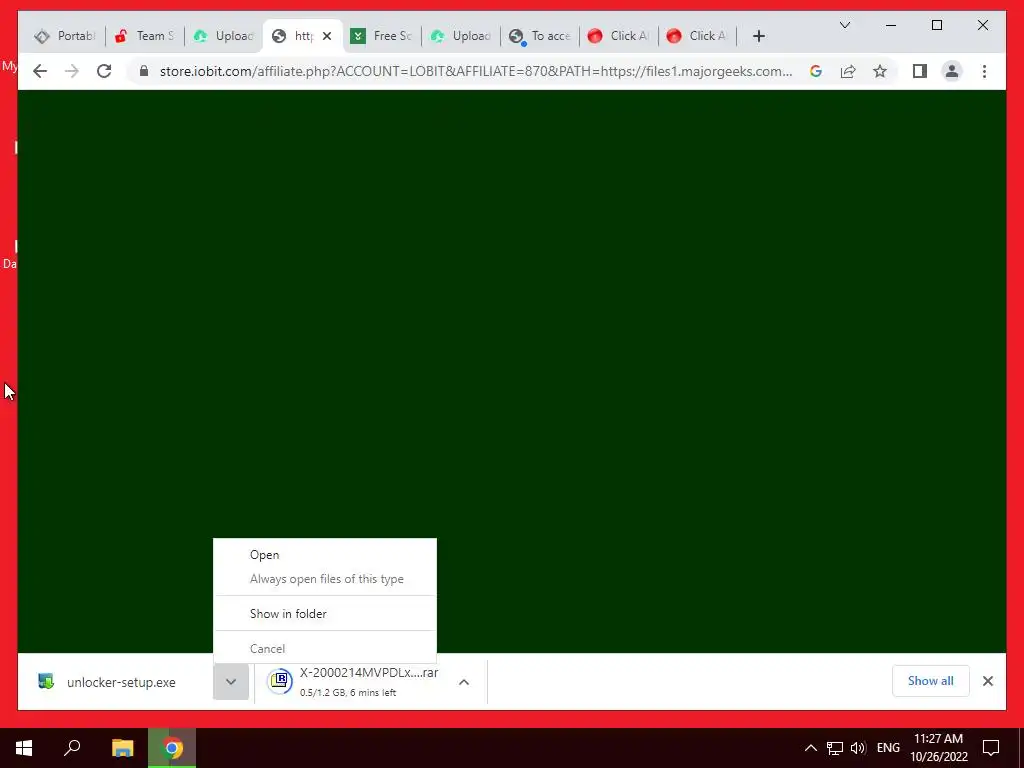This screenshot has height=768, width=1024.
Task: View site lock information icon
Action: pos(144,71)
